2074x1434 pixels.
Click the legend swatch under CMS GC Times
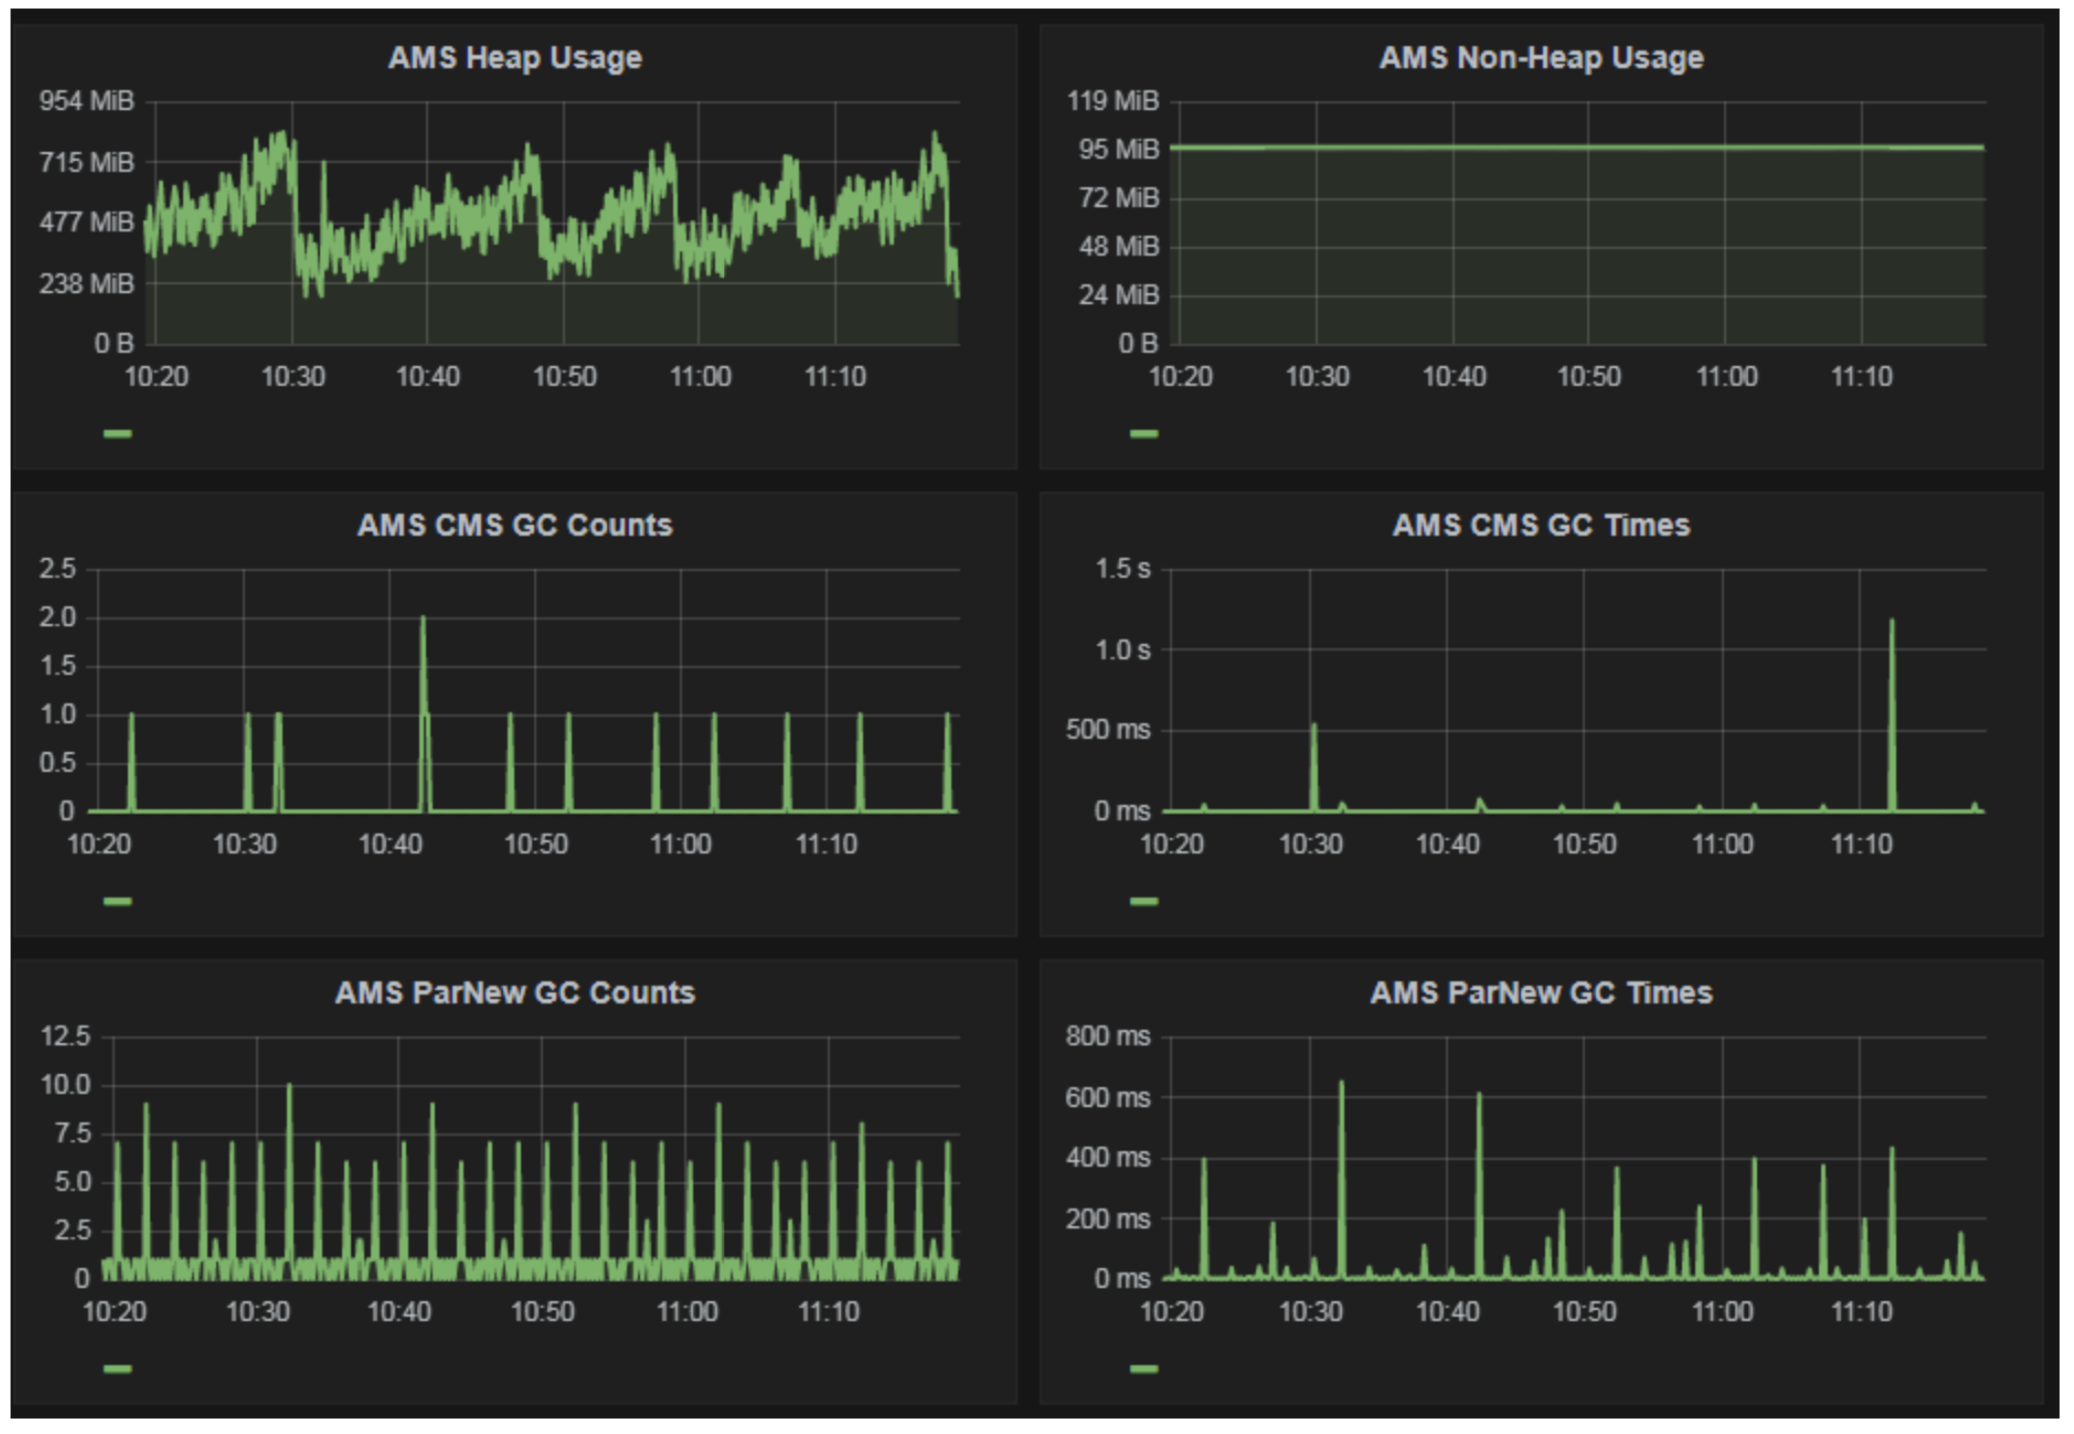point(1143,901)
